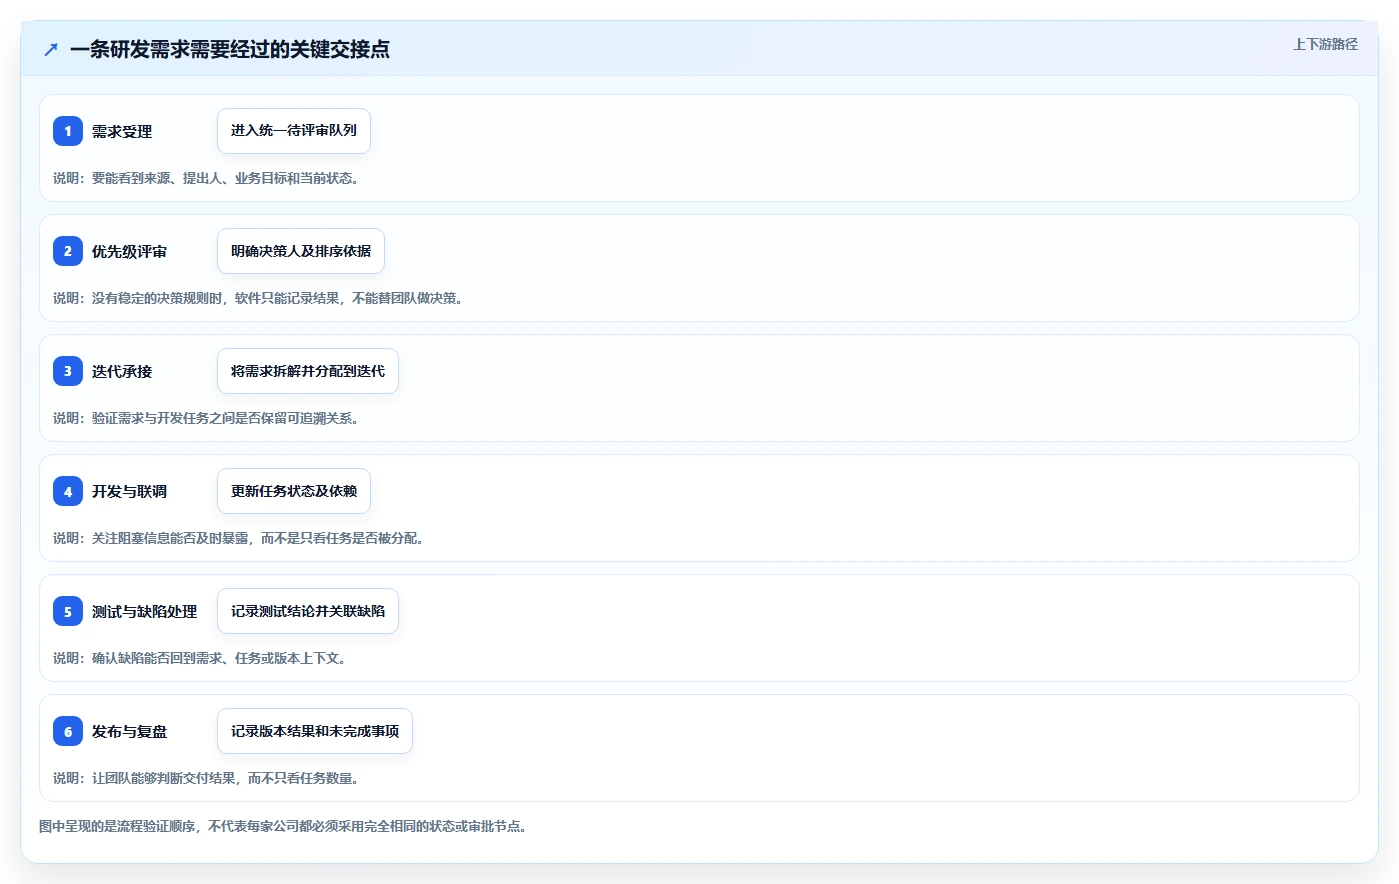Image resolution: width=1399 pixels, height=884 pixels.
Task: Click step number 4 badge
Action: 68,491
